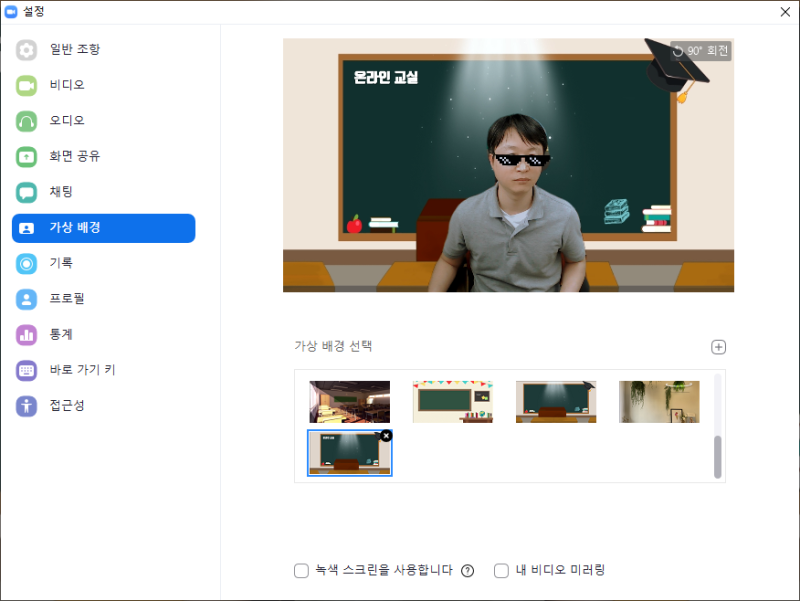
Task: Add a new virtual background with plus icon
Action: click(x=718, y=347)
